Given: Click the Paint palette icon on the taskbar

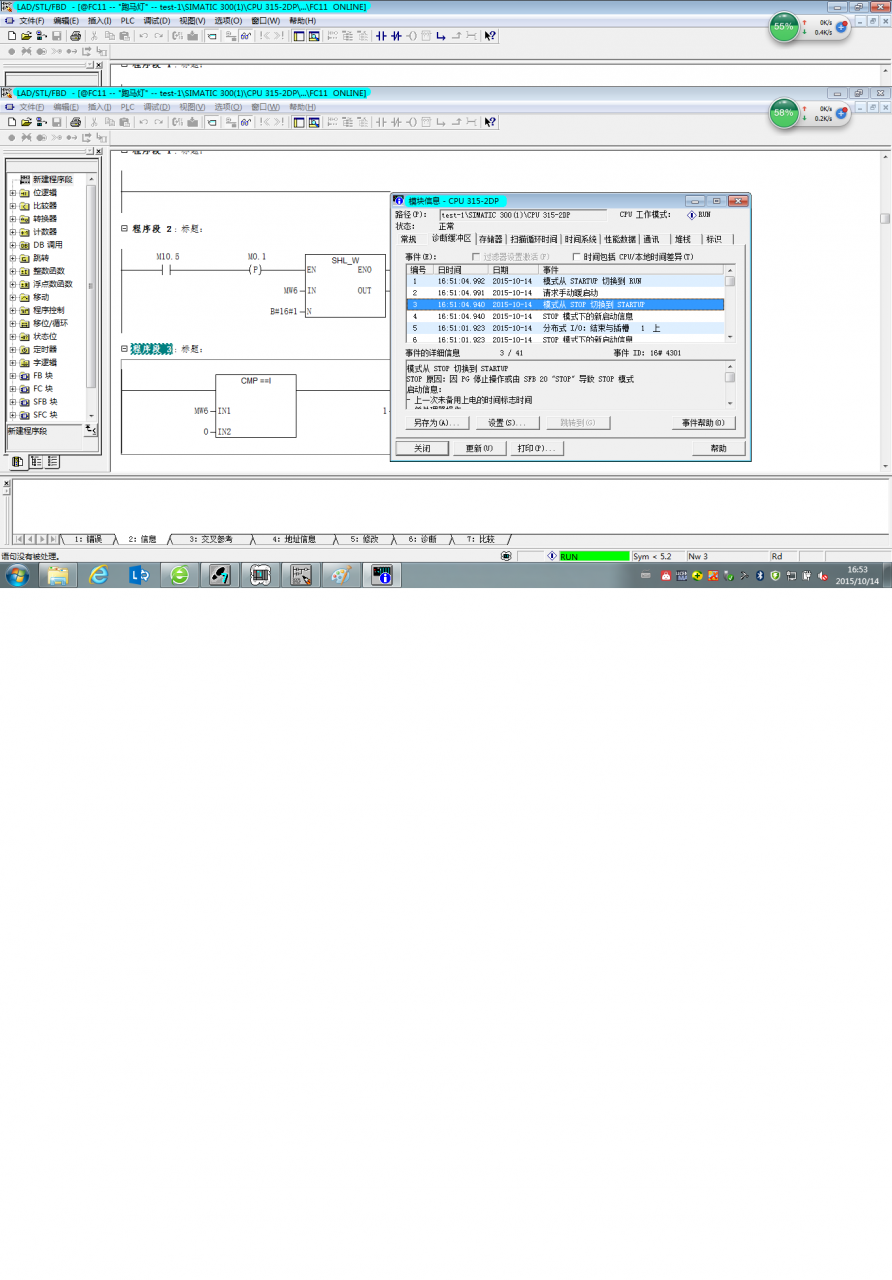Looking at the screenshot, I should [341, 575].
